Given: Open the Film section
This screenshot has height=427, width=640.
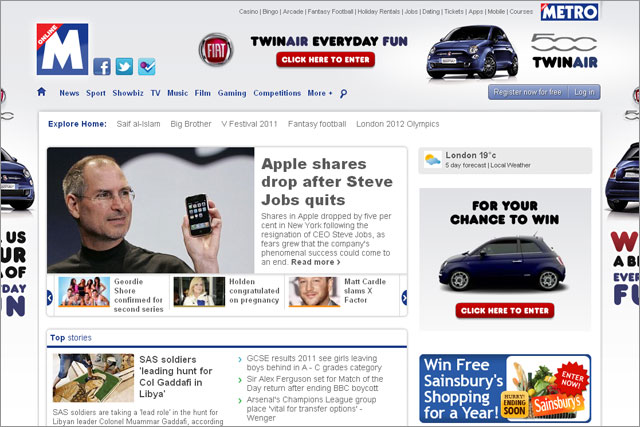Looking at the screenshot, I should [x=203, y=93].
